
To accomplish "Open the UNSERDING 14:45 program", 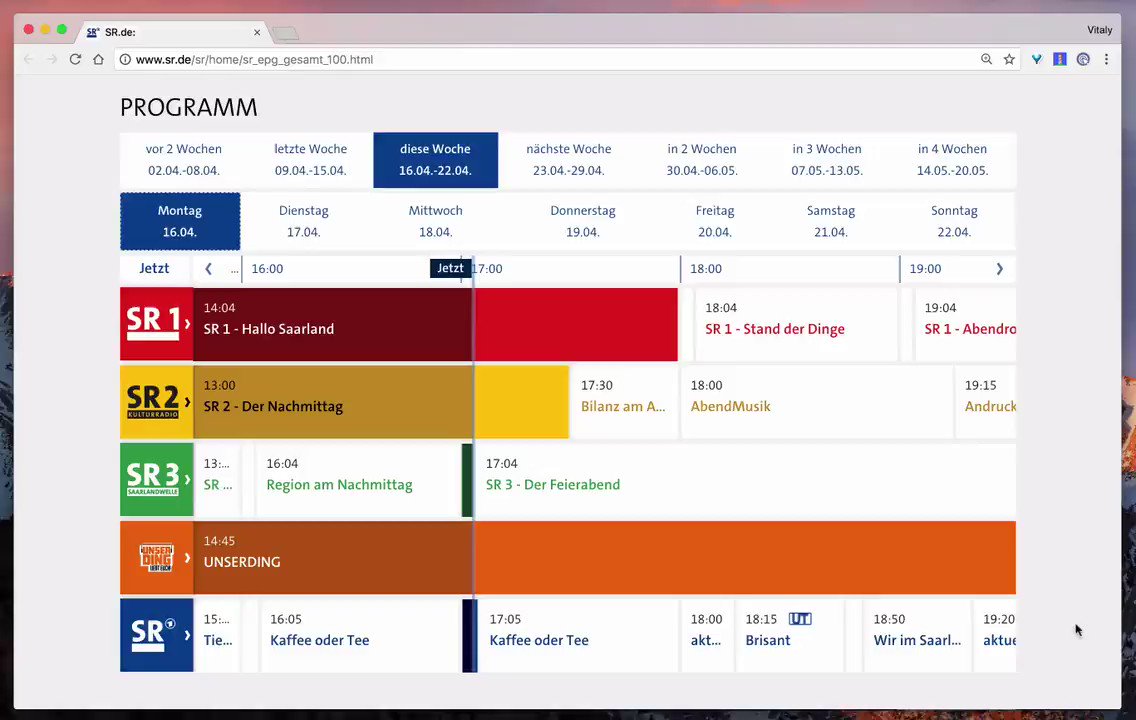I will tap(604, 558).
